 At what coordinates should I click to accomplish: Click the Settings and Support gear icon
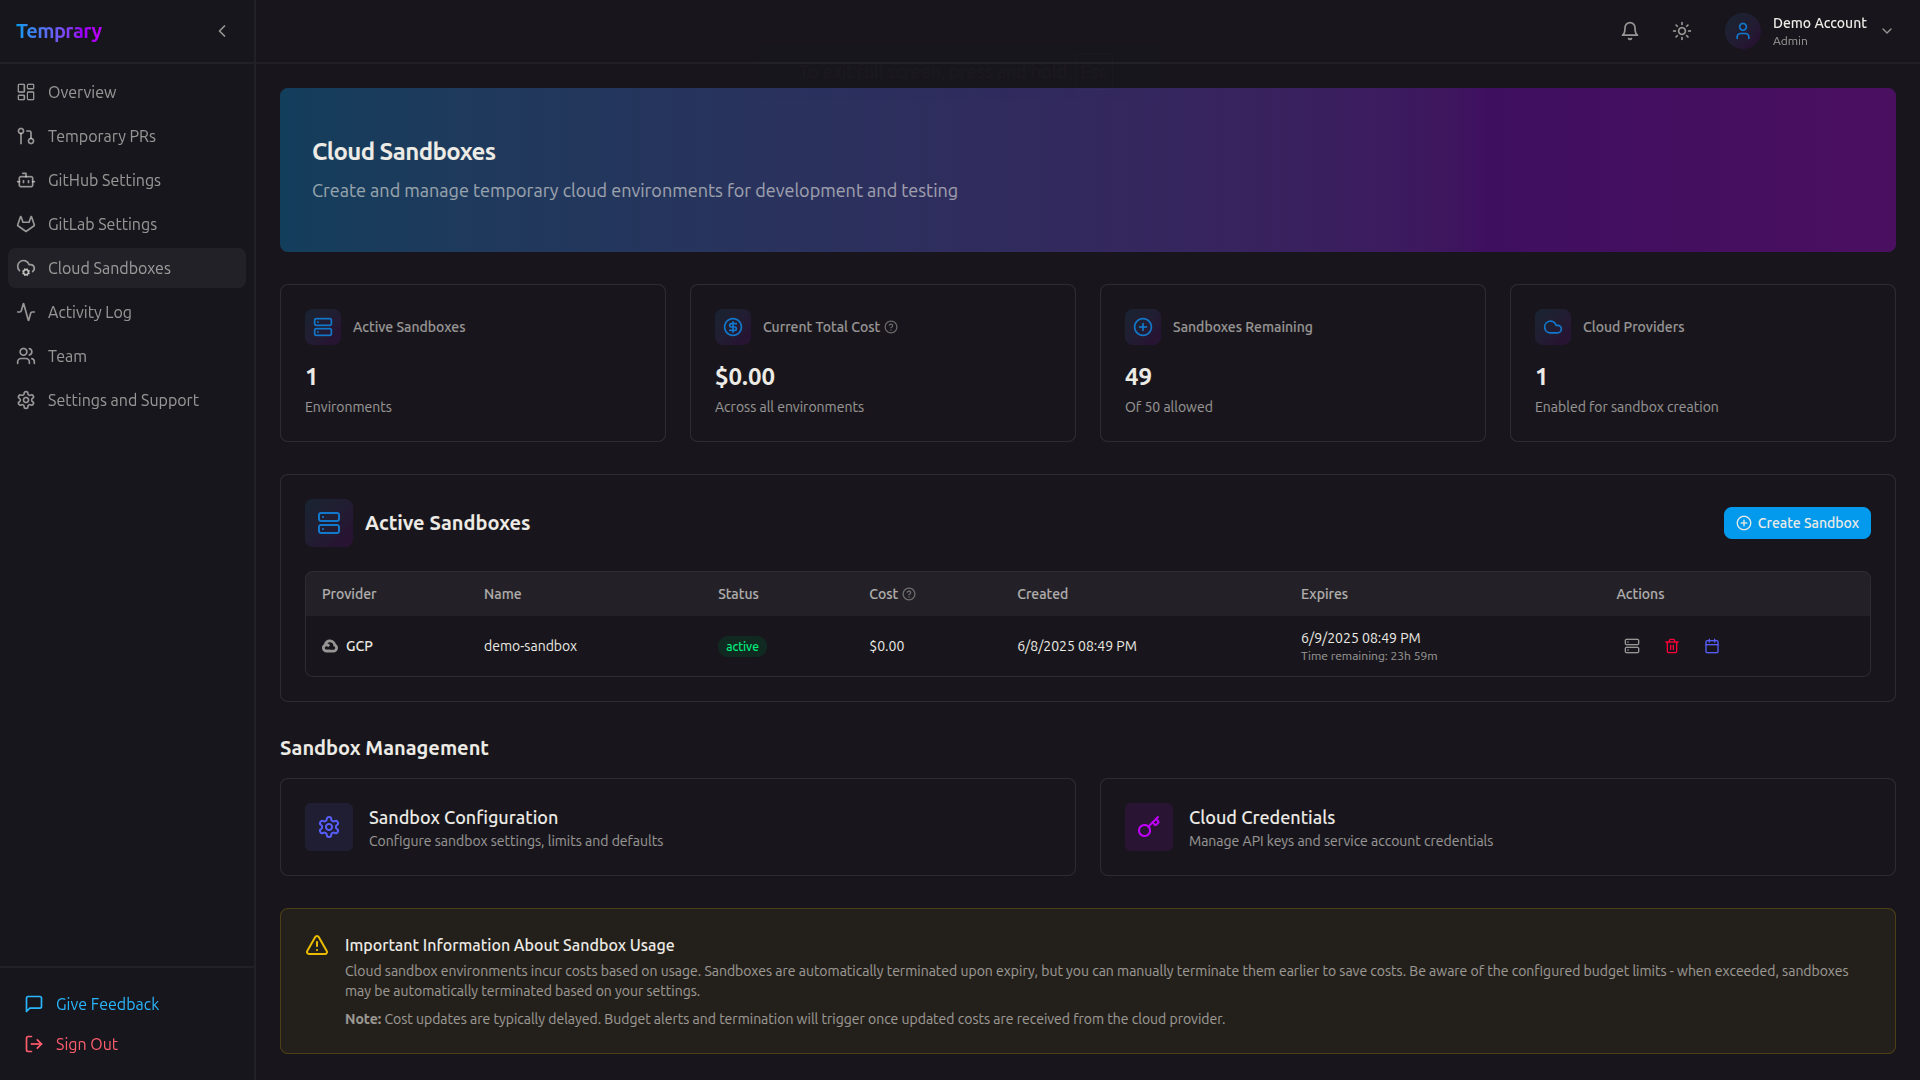tap(26, 400)
